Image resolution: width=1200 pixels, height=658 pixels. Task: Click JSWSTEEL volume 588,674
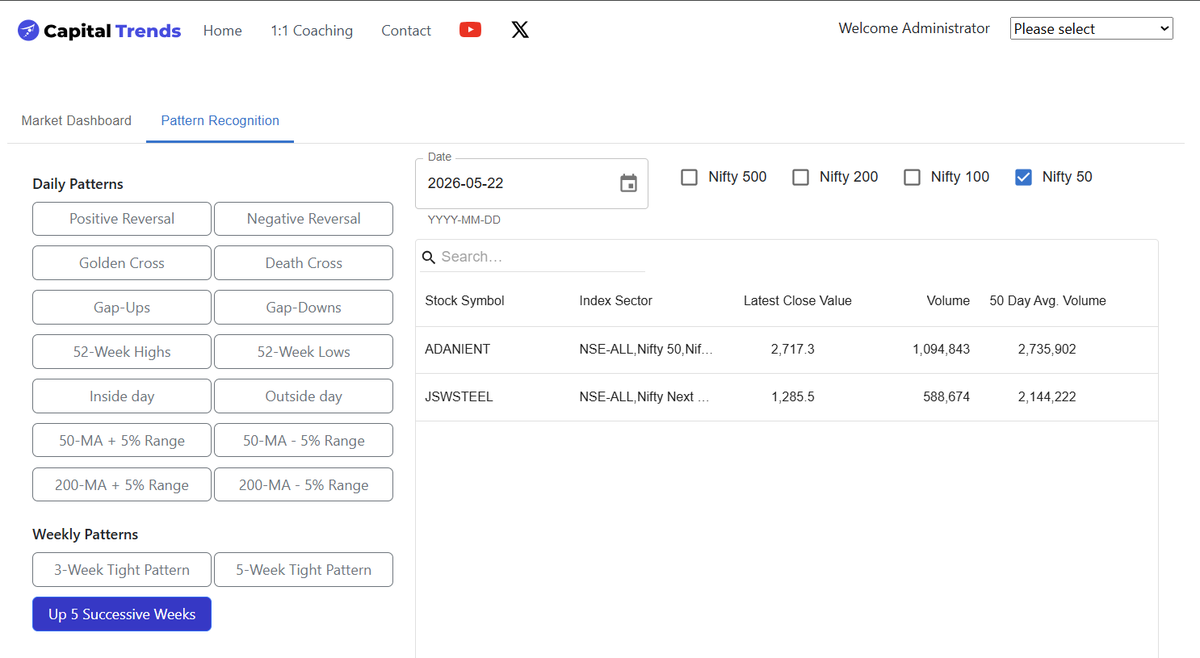click(x=947, y=397)
